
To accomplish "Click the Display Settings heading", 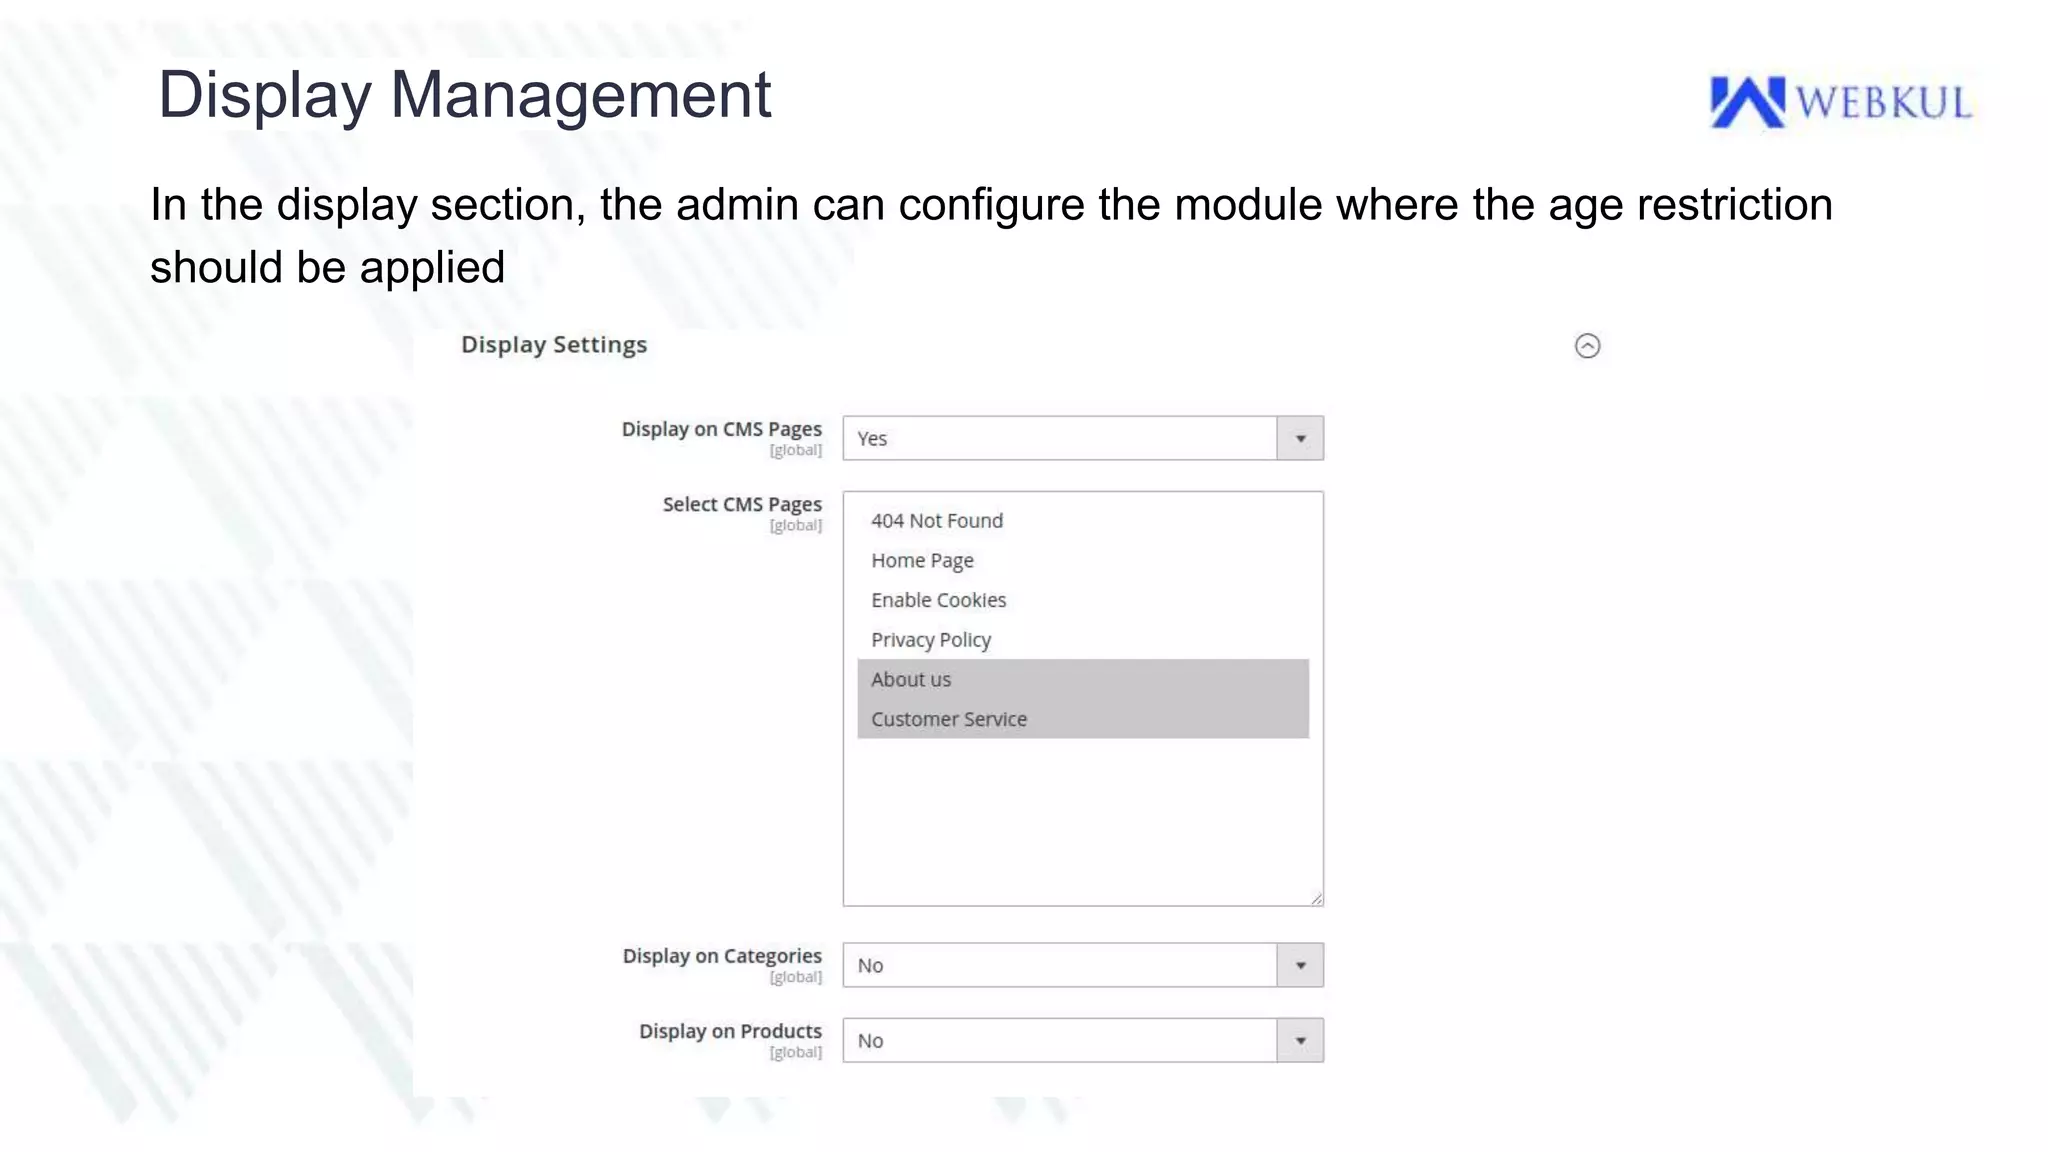I will pos(554,345).
